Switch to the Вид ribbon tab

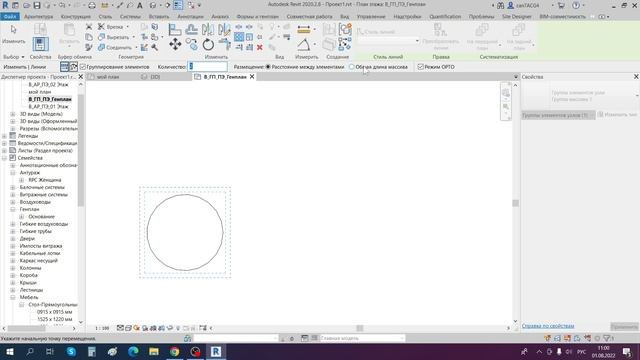[x=344, y=17]
